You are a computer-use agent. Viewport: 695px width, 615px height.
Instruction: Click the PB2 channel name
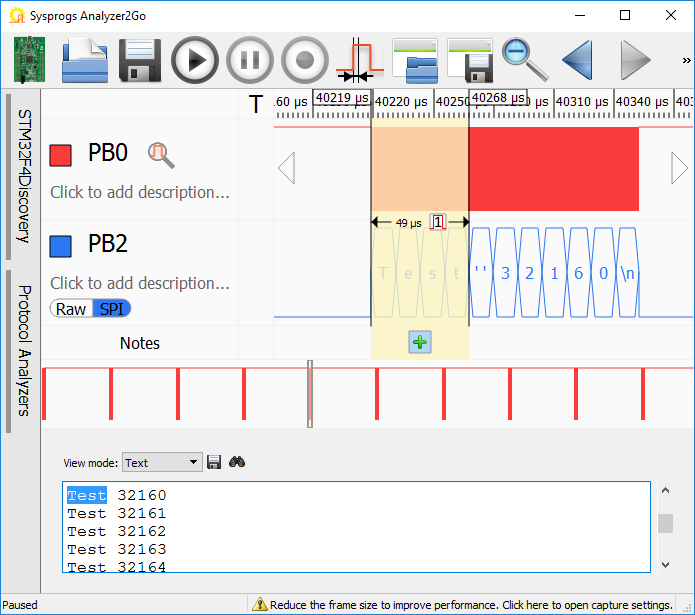[108, 244]
